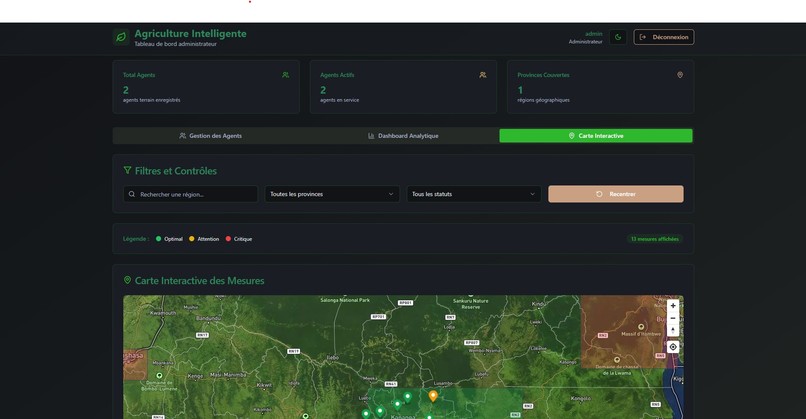Click the green Optimal legend dot
The image size is (806, 419).
158,239
